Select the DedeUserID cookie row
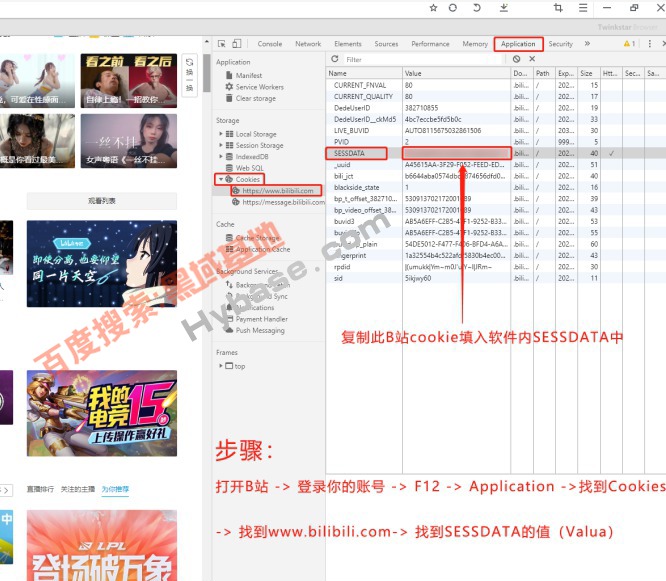Image resolution: width=666 pixels, height=581 pixels. pos(496,108)
